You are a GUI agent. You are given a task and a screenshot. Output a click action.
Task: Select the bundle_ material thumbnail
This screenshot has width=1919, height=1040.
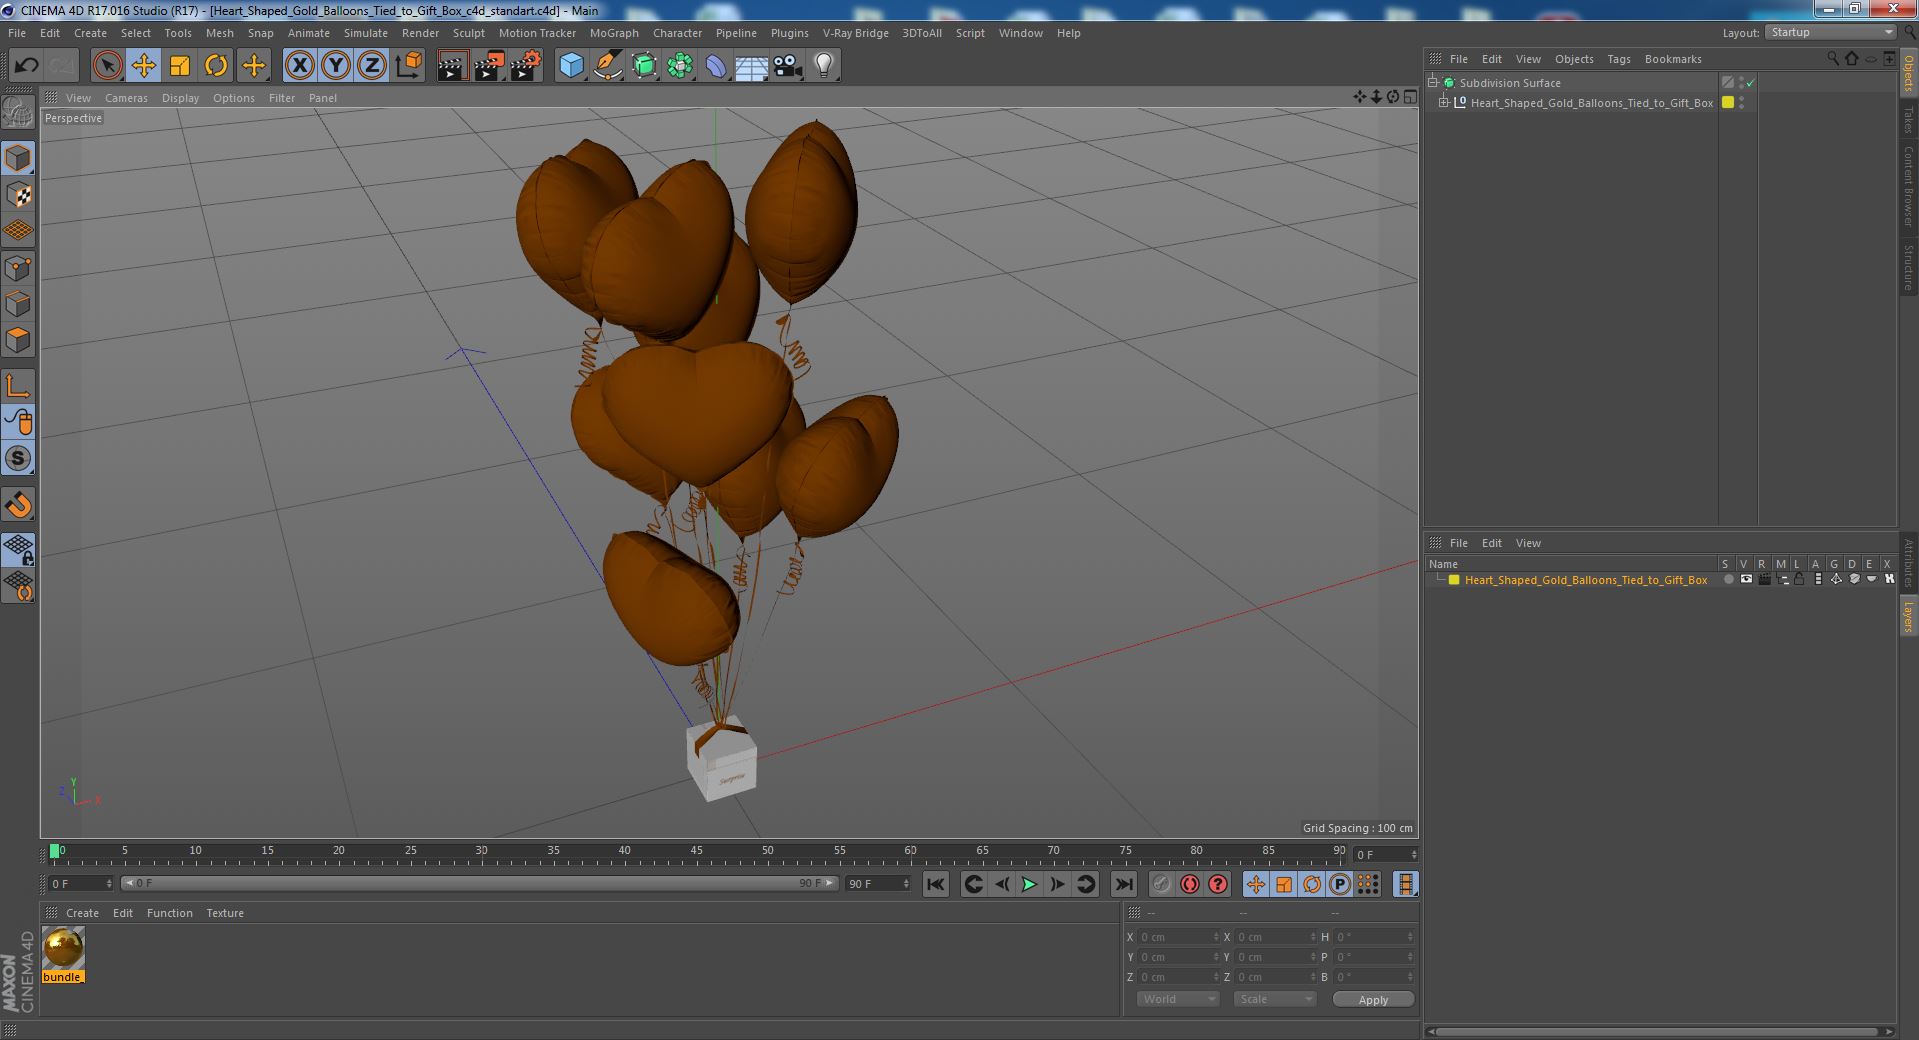63,947
